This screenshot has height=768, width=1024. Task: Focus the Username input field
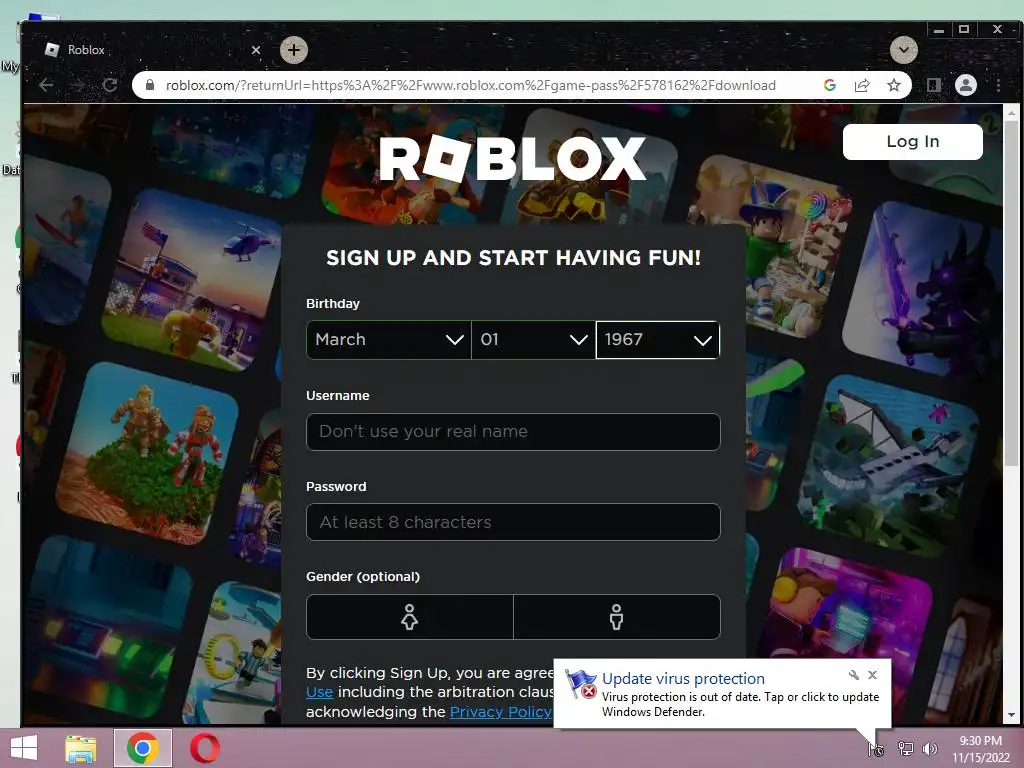(x=513, y=432)
